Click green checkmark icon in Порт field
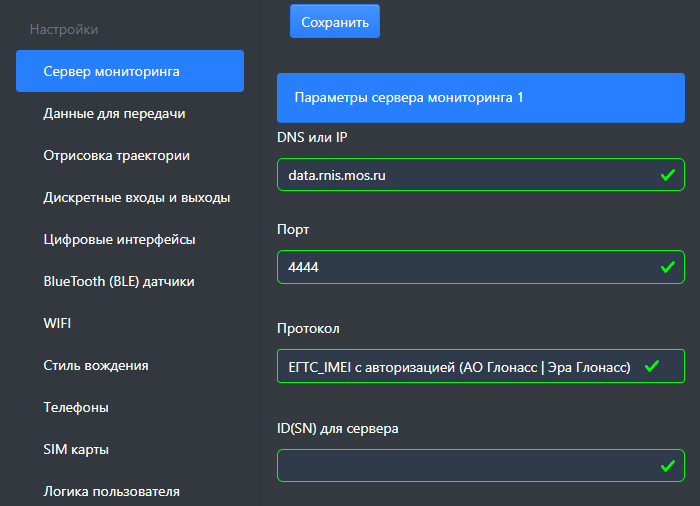The width and height of the screenshot is (700, 506). [667, 267]
